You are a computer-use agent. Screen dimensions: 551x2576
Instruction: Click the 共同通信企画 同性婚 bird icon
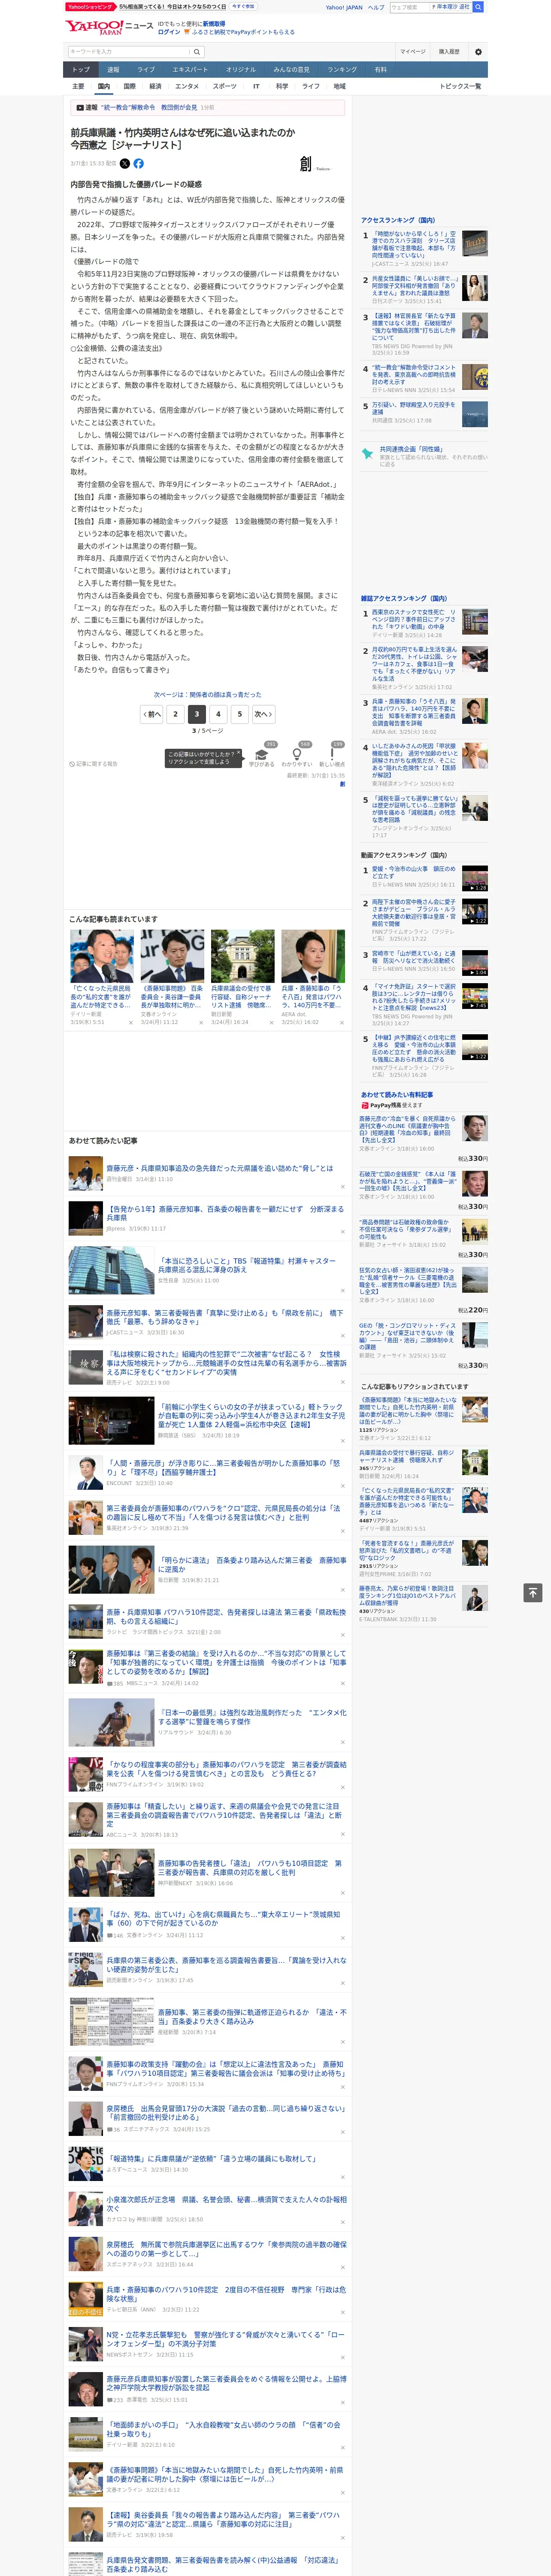point(367,454)
